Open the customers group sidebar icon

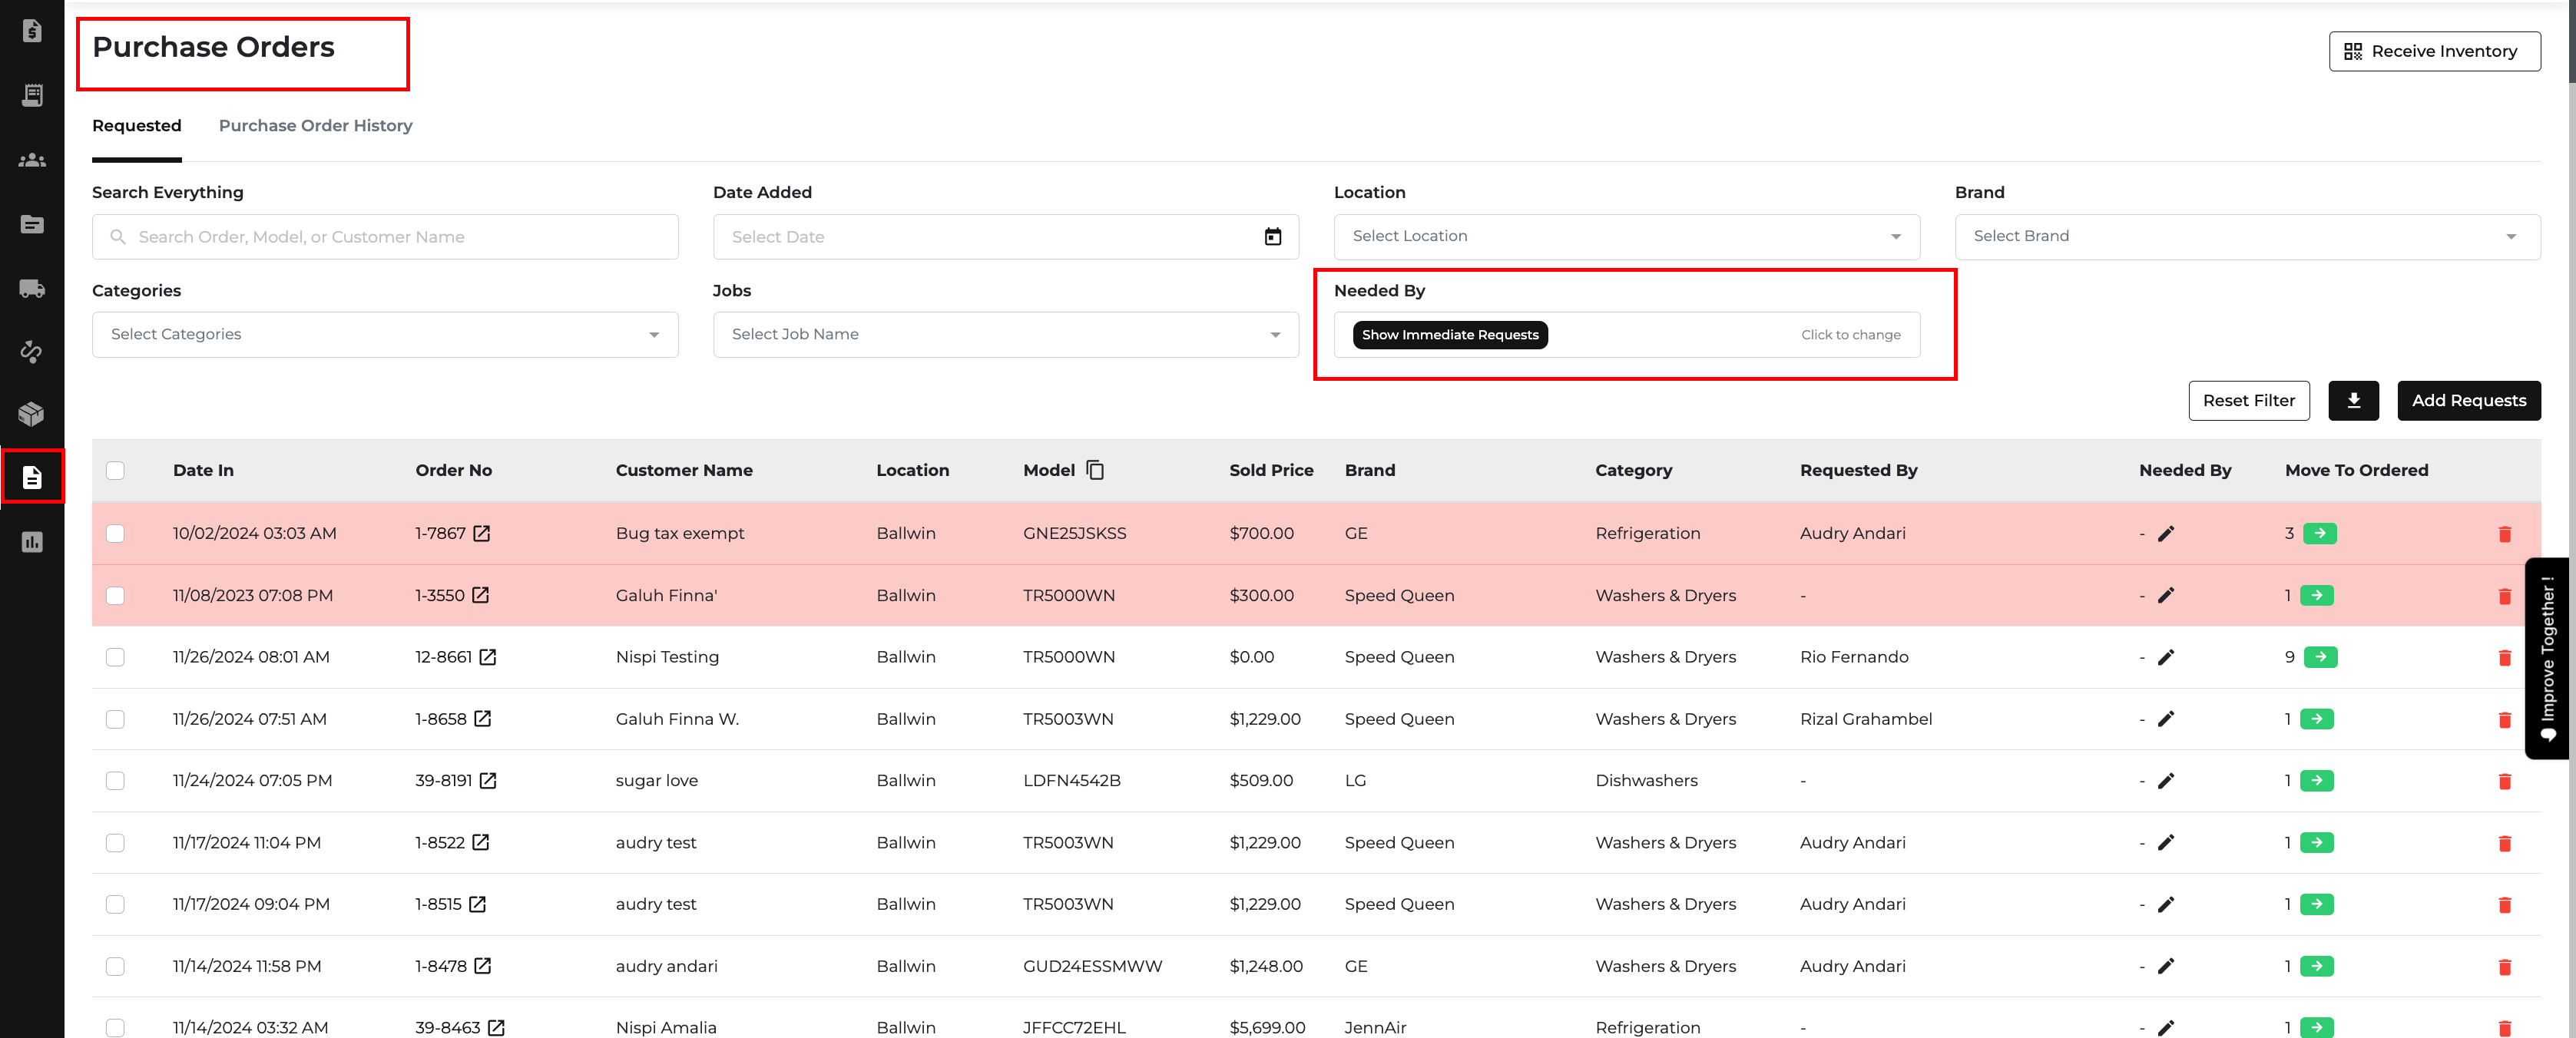click(x=32, y=160)
